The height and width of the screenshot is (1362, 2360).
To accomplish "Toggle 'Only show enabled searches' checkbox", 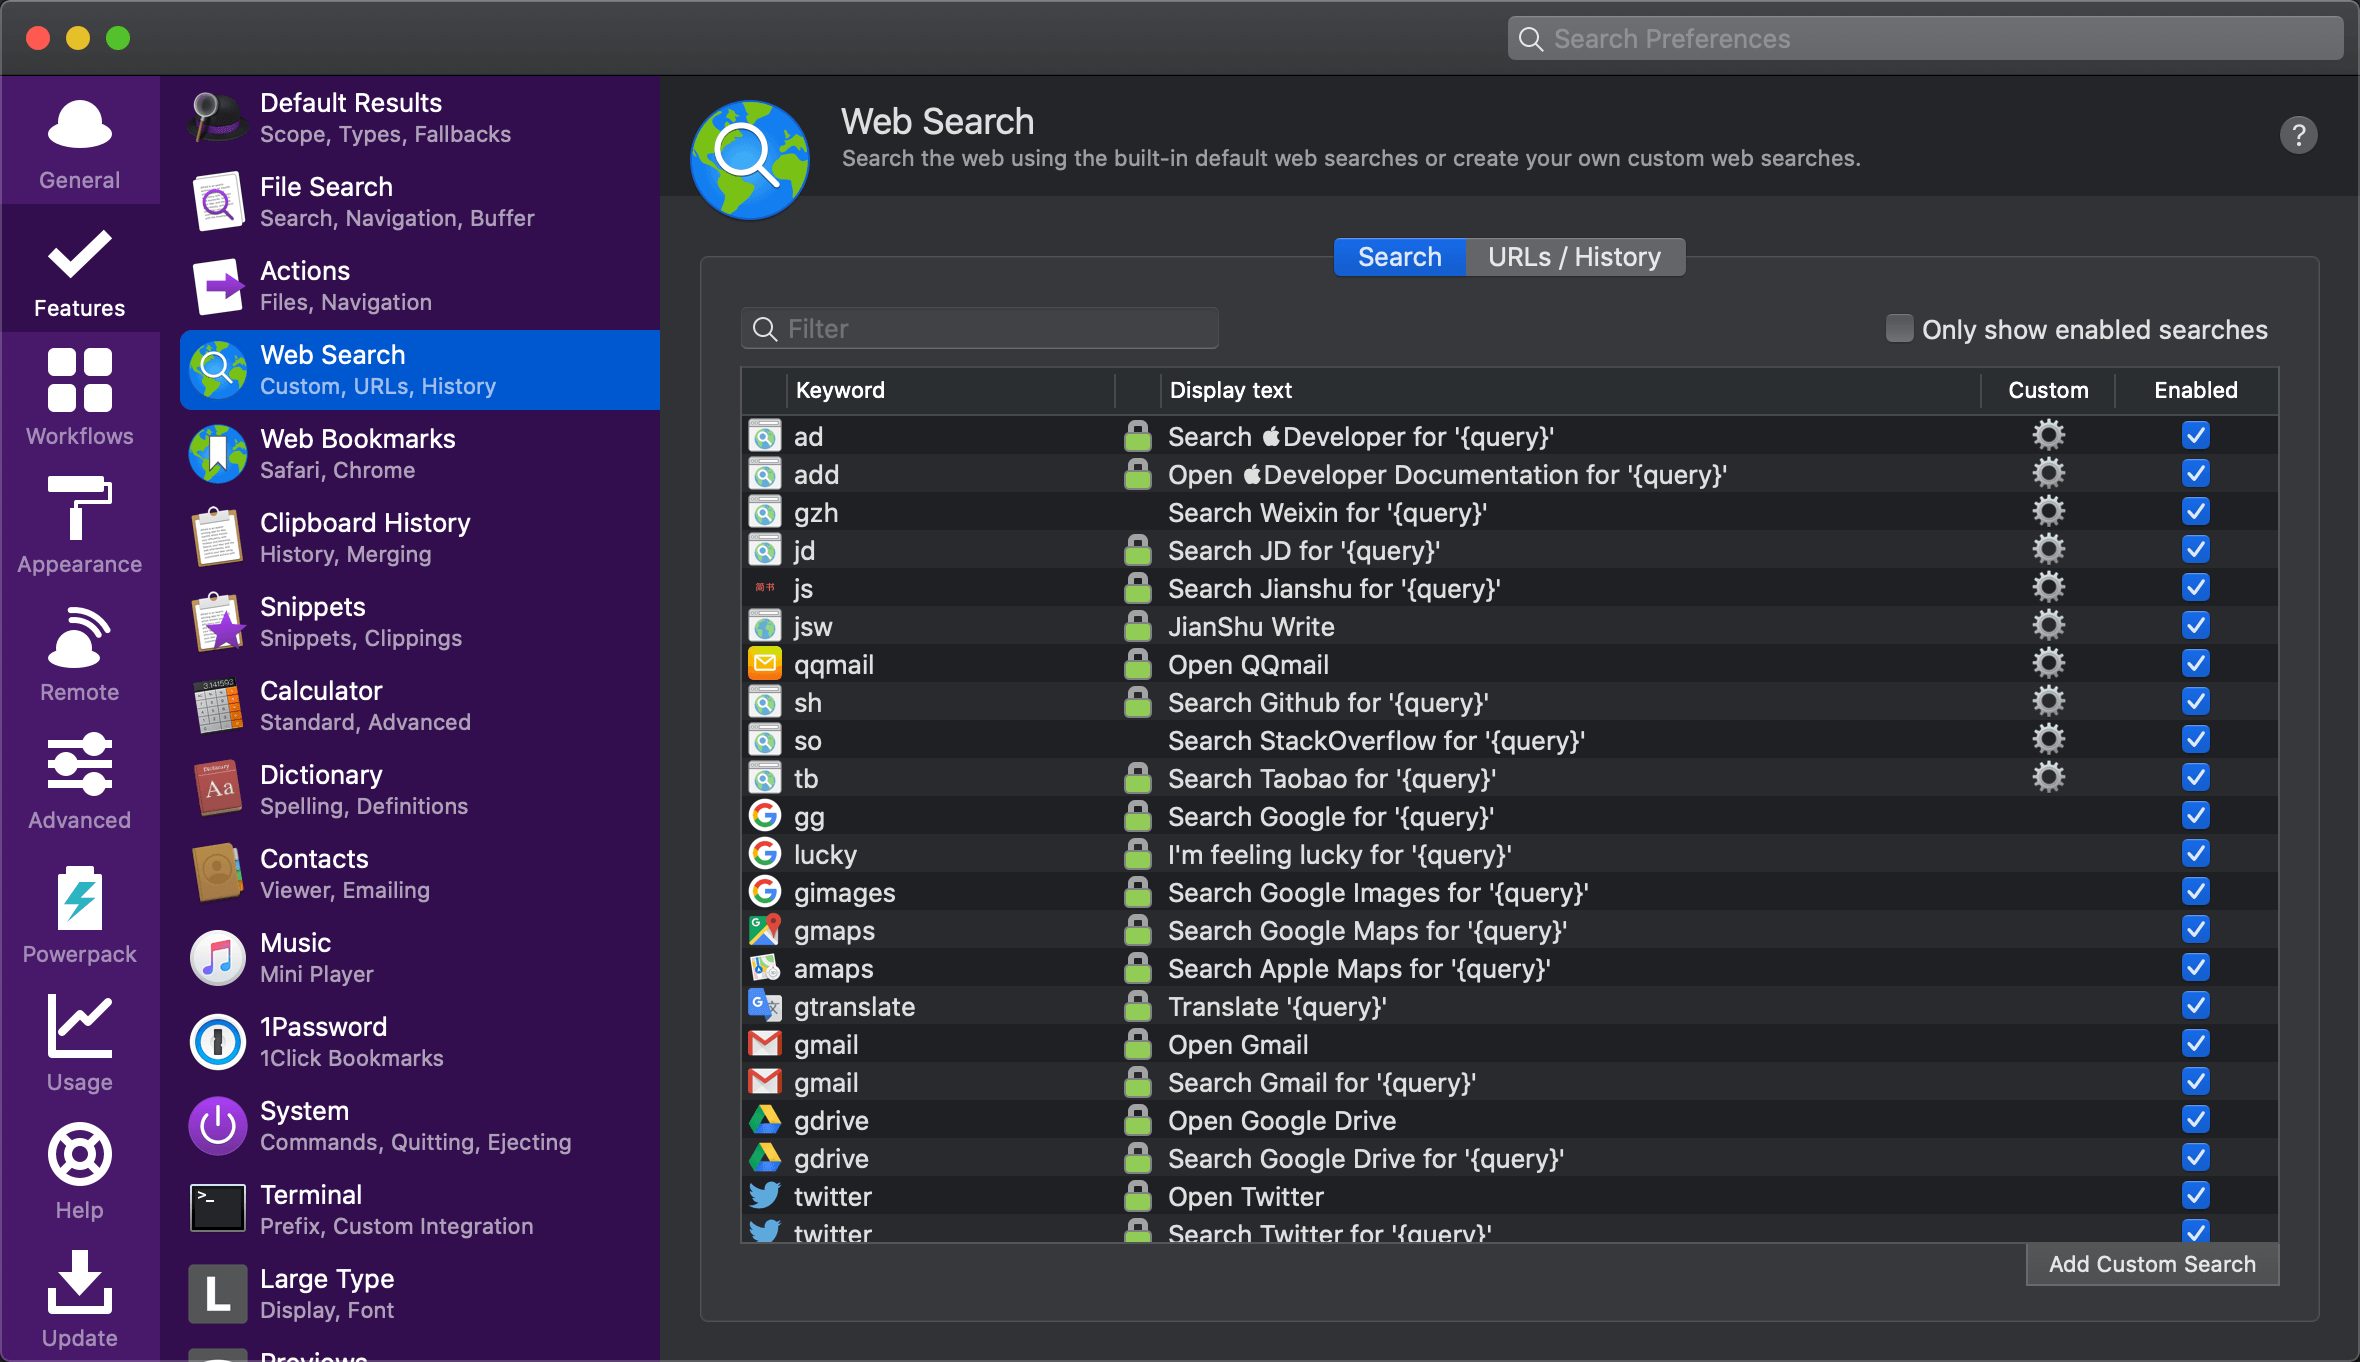I will pos(1899,328).
